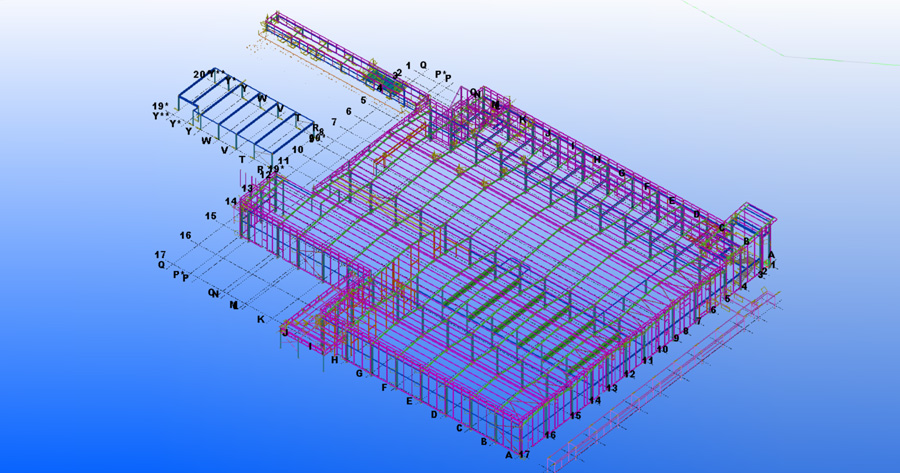Image resolution: width=900 pixels, height=473 pixels.
Task: Select grid label G along the front edge
Action: 359,374
